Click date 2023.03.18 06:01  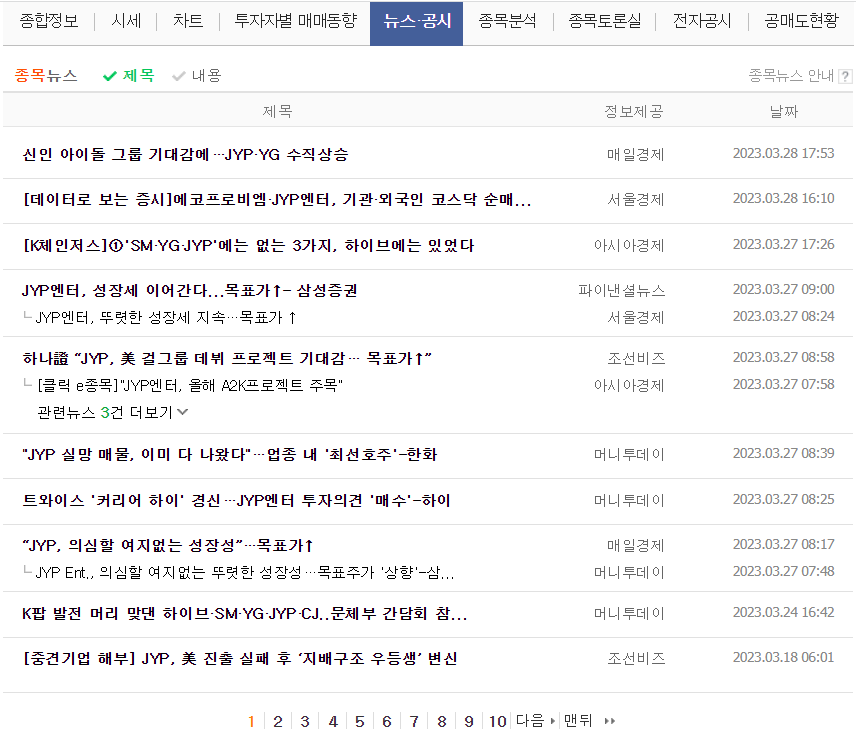click(783, 657)
